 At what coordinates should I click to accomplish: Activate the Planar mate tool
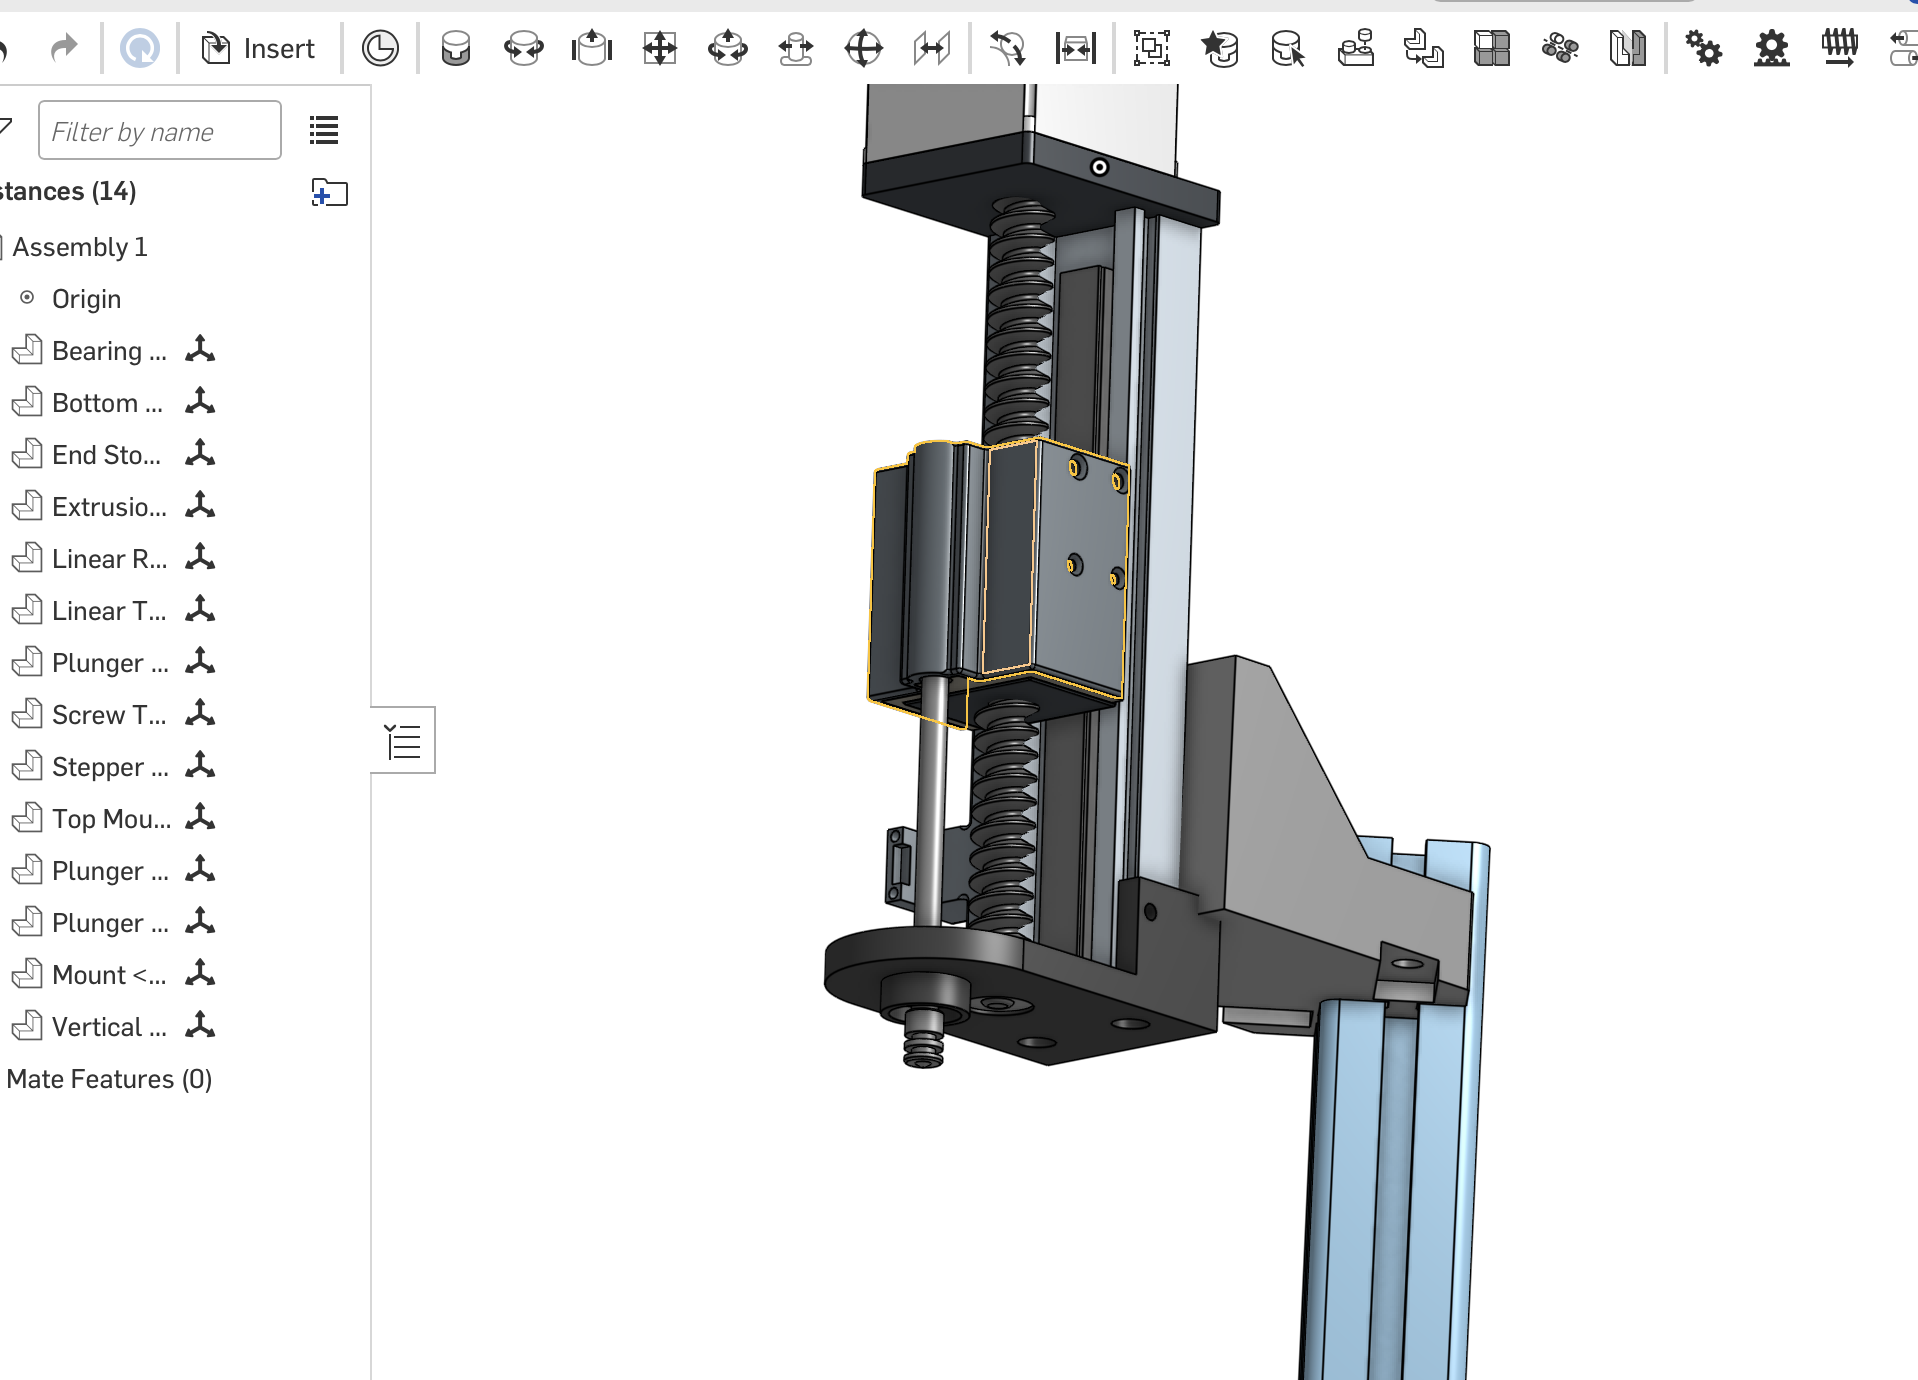click(660, 48)
